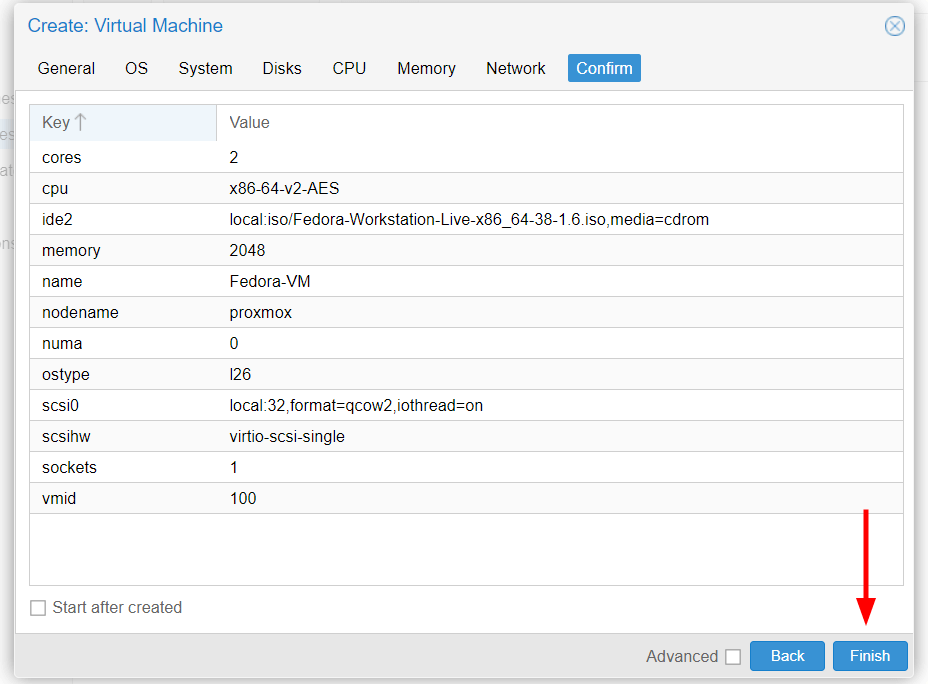
Task: Switch to the CPU tab
Action: pos(349,68)
